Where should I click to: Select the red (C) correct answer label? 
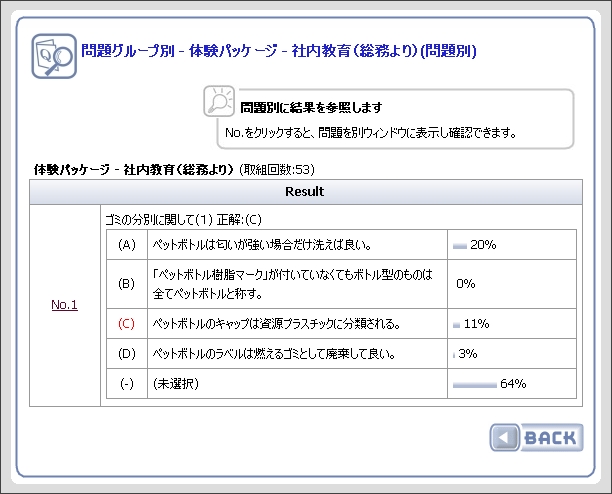(x=126, y=324)
